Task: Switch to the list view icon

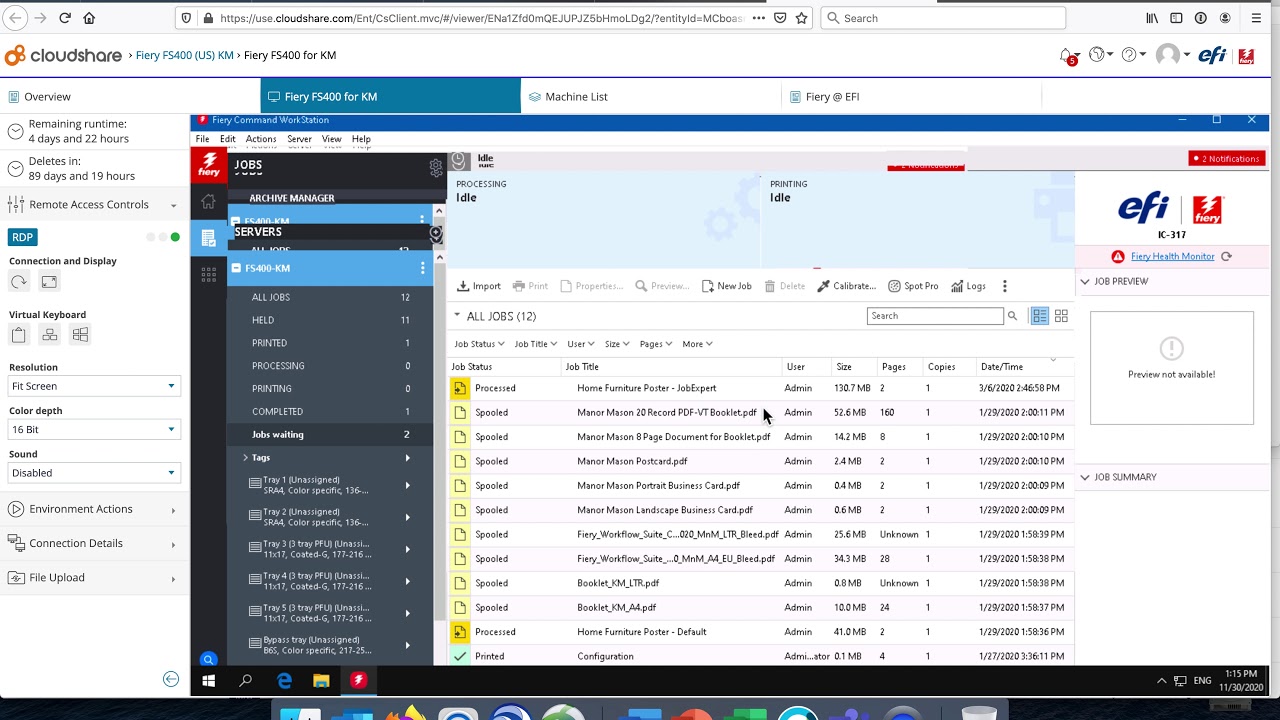Action: click(x=1040, y=316)
